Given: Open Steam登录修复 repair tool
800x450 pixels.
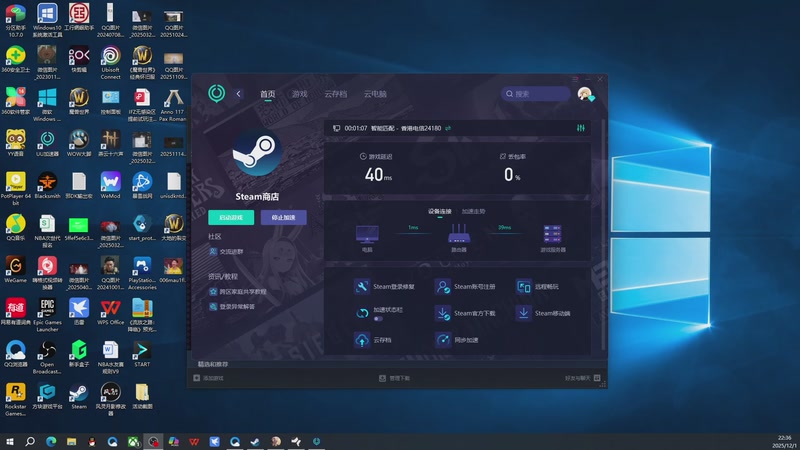Looking at the screenshot, I should [384, 287].
